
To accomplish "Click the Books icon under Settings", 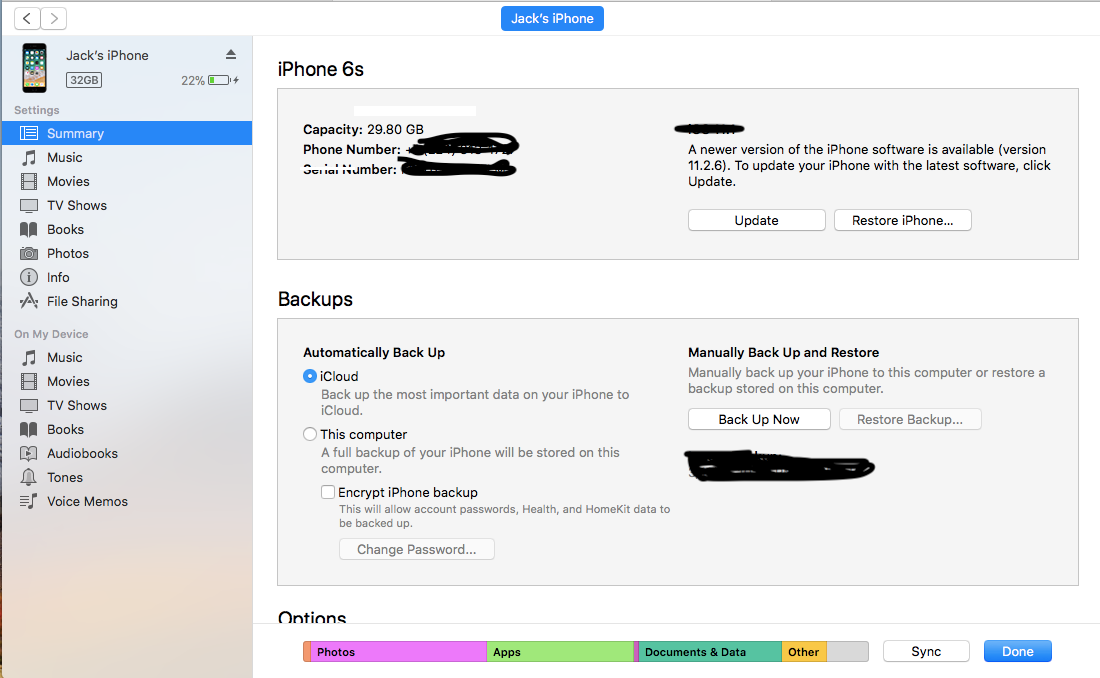I will pyautogui.click(x=29, y=230).
